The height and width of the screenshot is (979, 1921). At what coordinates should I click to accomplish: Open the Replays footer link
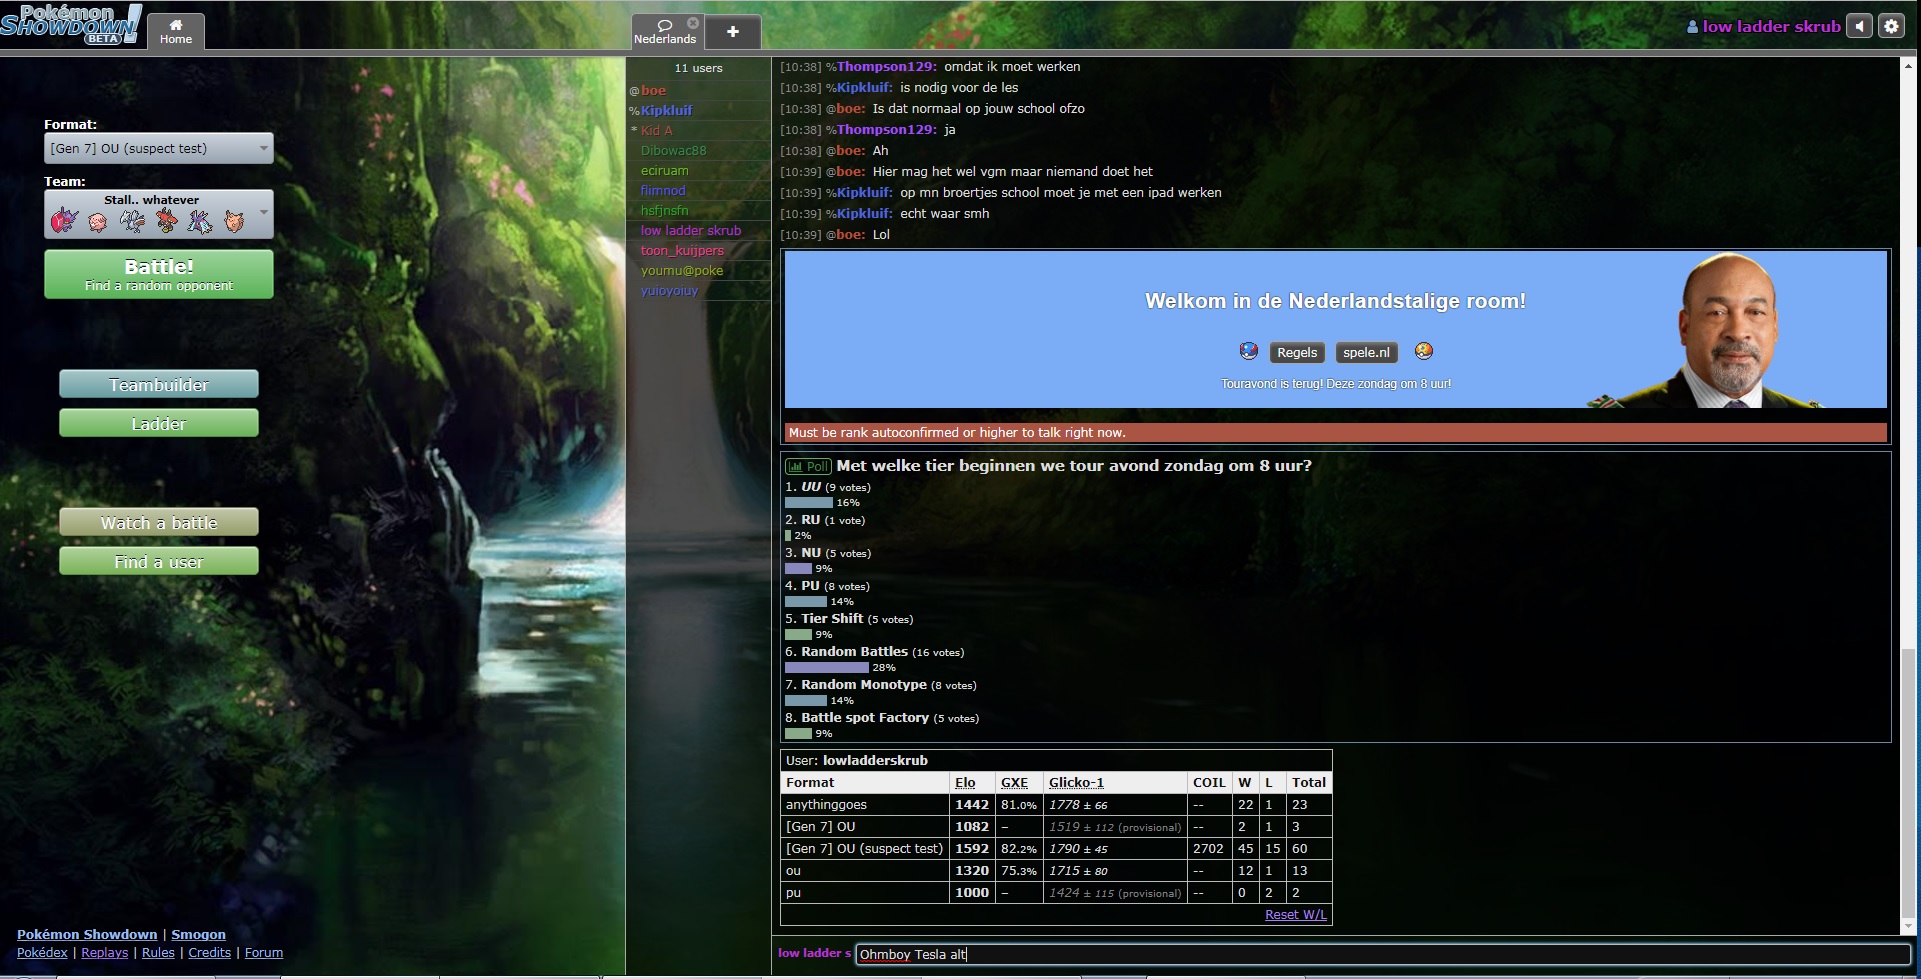(x=104, y=952)
